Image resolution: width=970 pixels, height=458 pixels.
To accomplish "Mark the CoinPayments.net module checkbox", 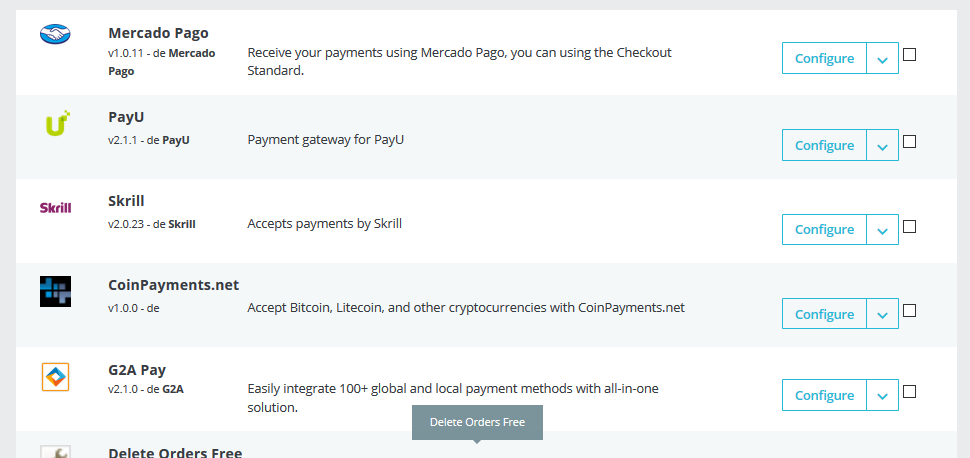I will 909,310.
